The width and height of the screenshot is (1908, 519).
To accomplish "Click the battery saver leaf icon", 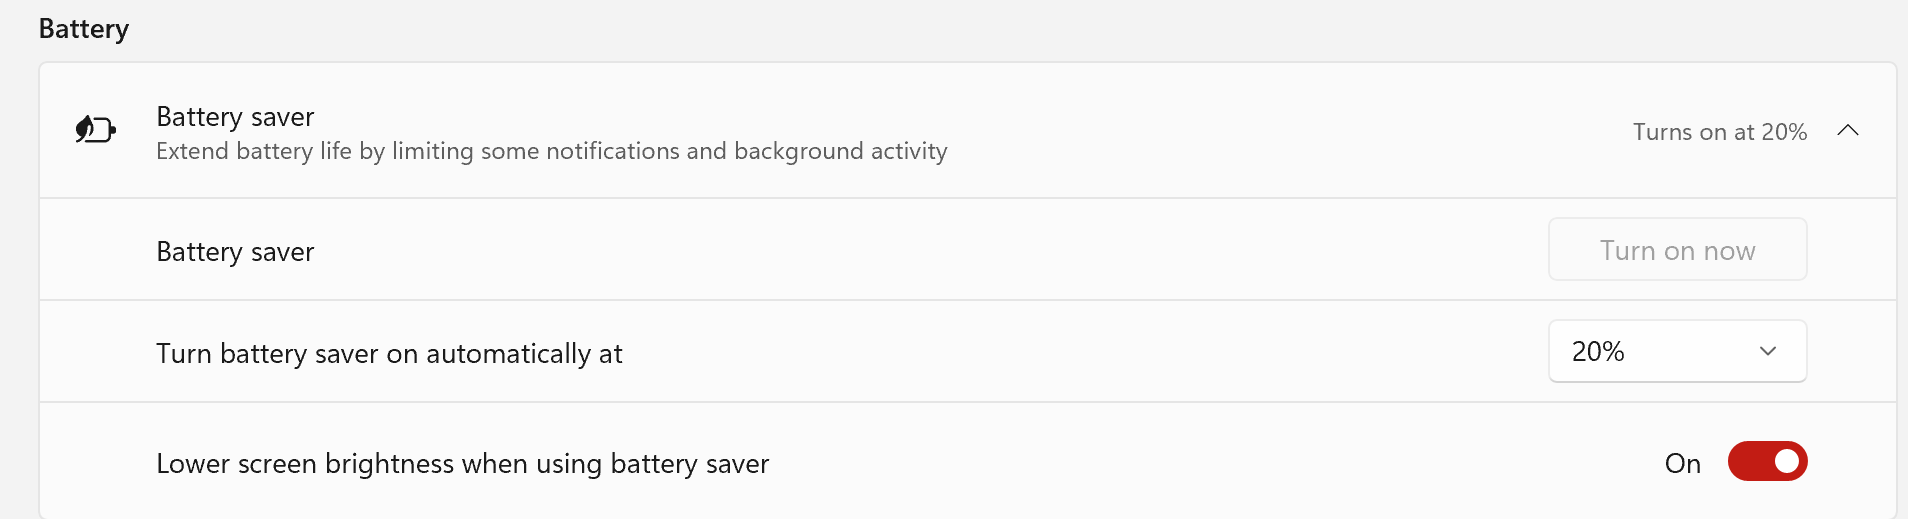I will tap(96, 130).
